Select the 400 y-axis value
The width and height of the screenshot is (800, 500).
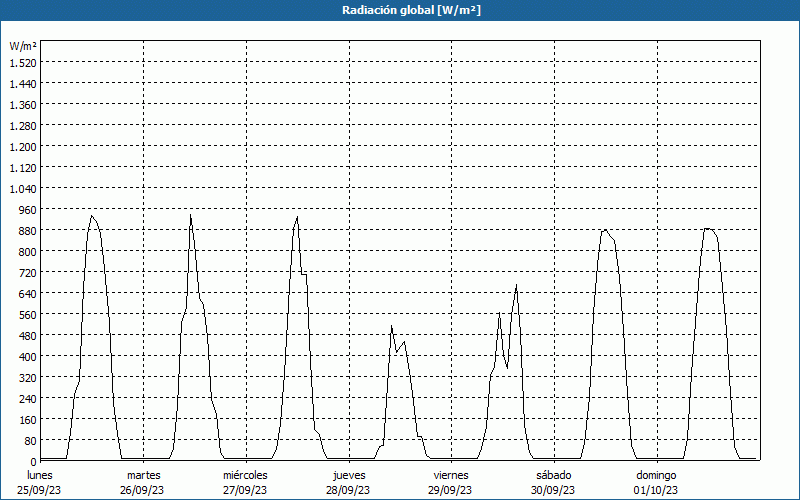[28, 357]
